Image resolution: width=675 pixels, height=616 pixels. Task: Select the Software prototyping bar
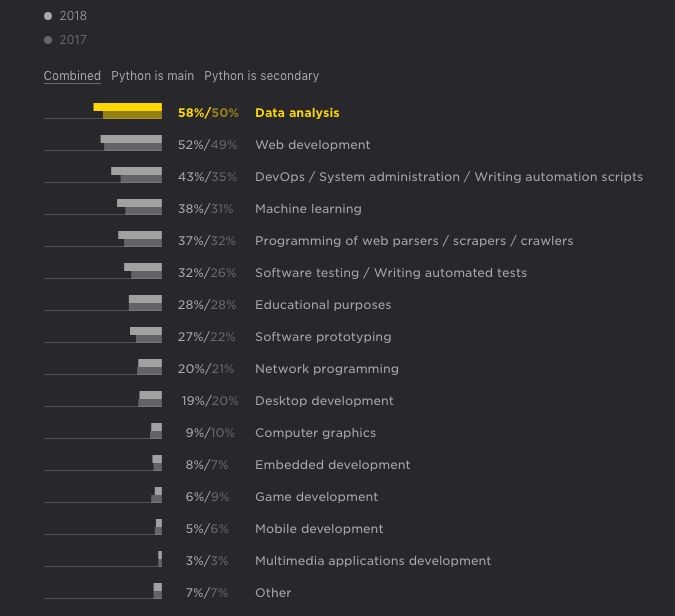(x=146, y=335)
